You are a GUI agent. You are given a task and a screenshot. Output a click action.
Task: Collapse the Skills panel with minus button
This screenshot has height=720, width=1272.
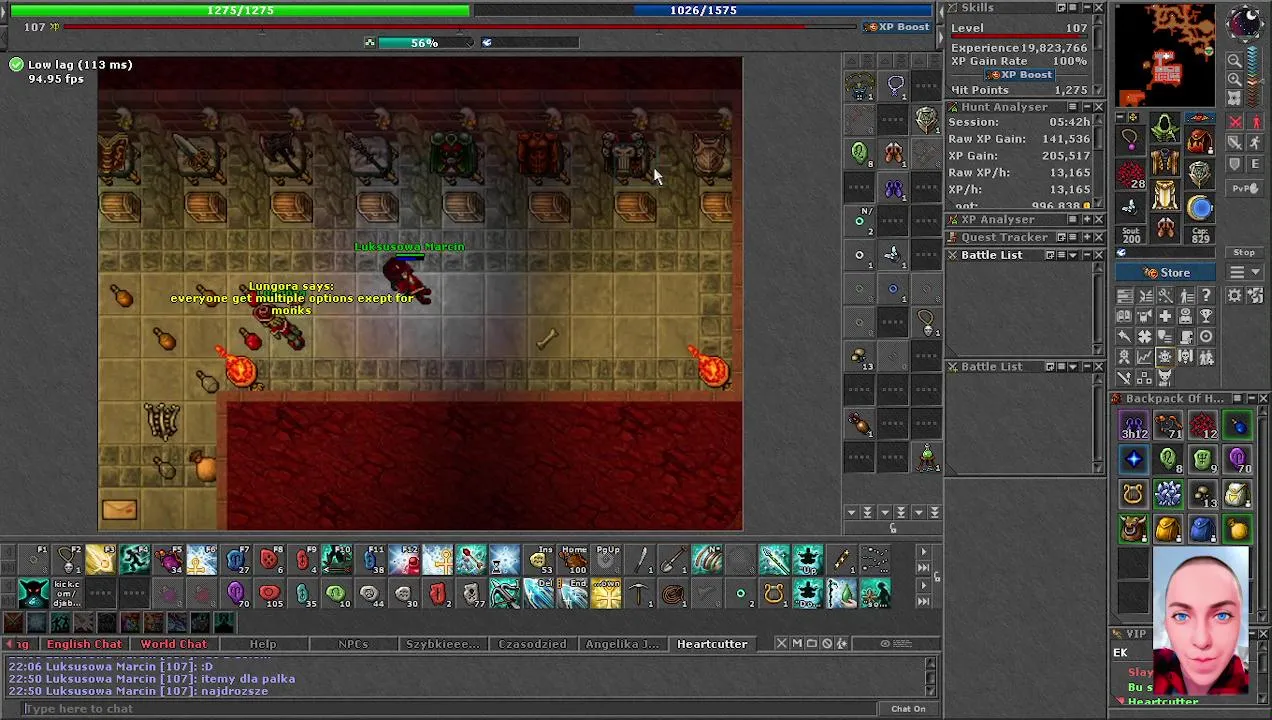1085,8
